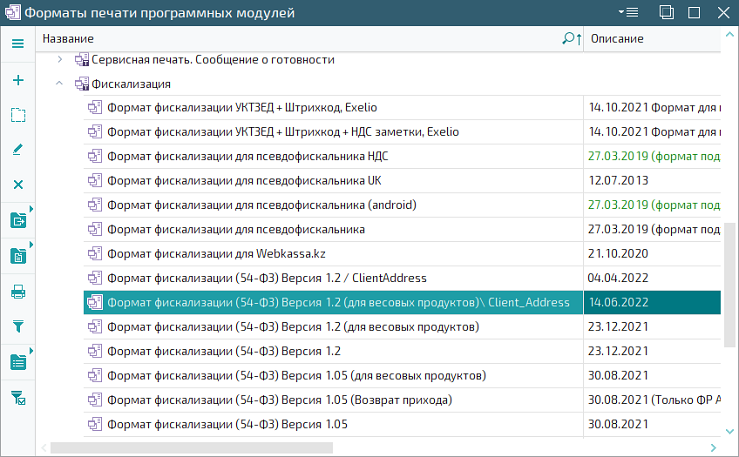Click the printer icon in the sidebar

pyautogui.click(x=17, y=292)
